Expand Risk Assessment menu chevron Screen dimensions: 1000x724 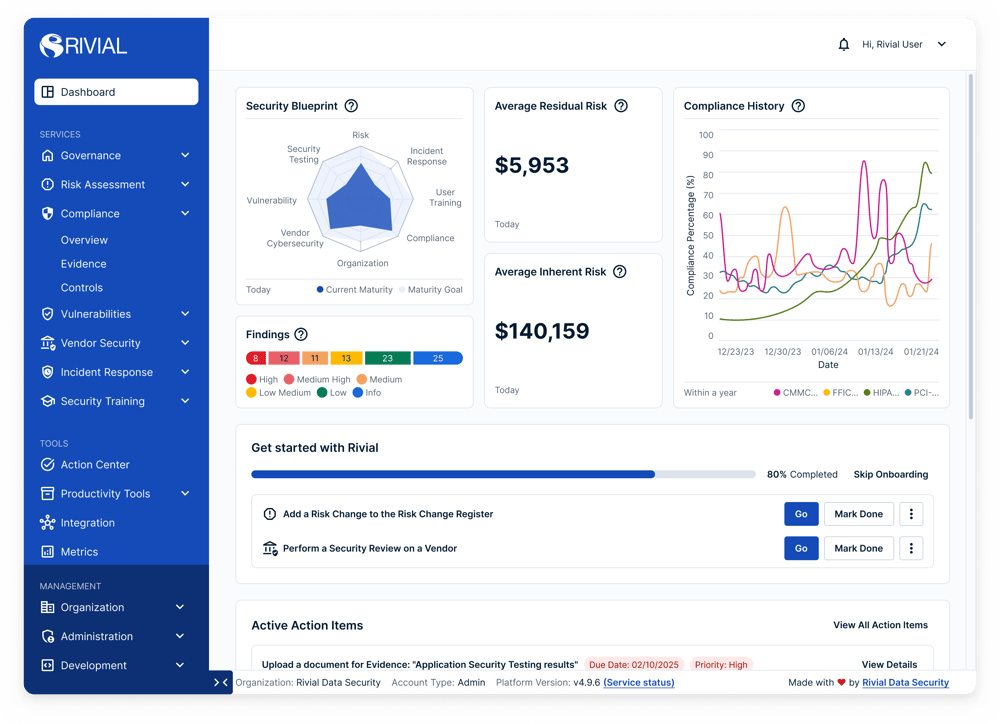[x=185, y=184]
